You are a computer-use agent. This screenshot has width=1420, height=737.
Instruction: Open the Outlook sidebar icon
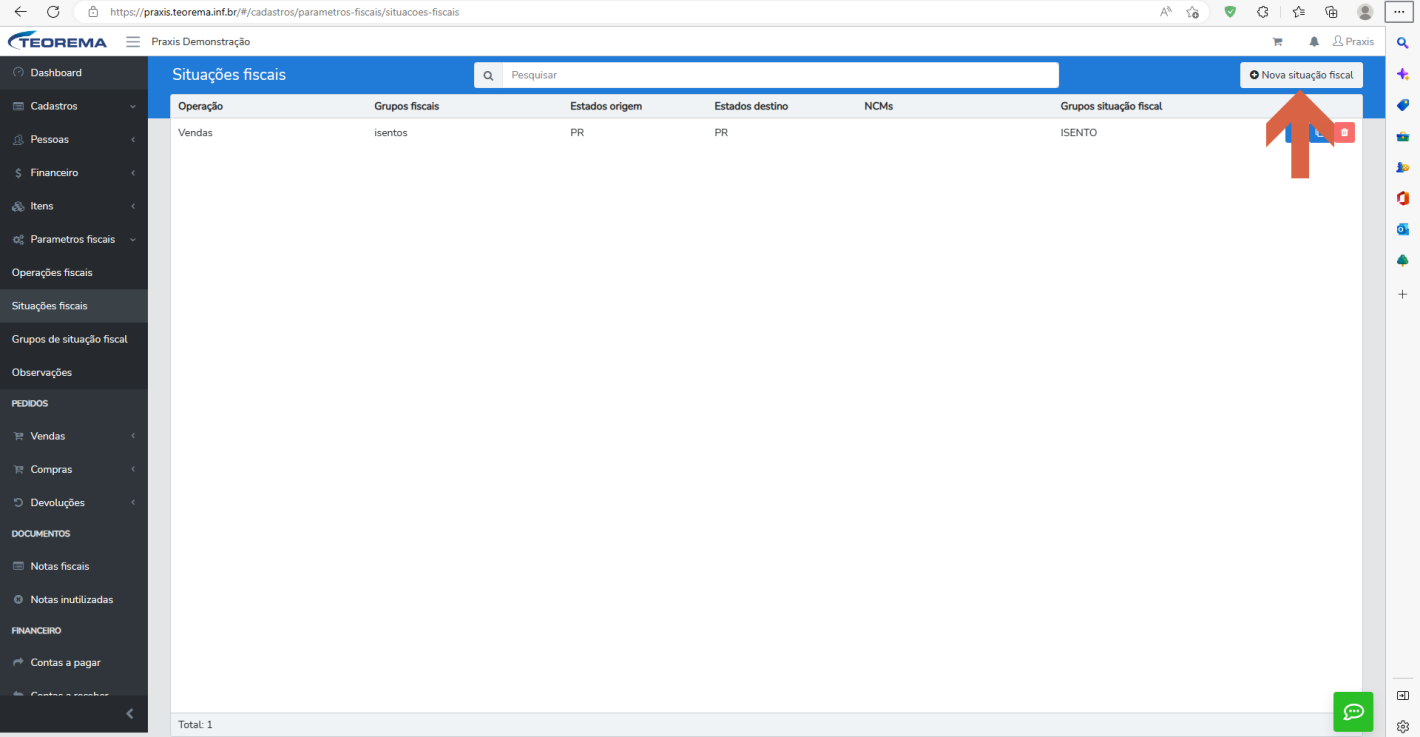point(1403,229)
